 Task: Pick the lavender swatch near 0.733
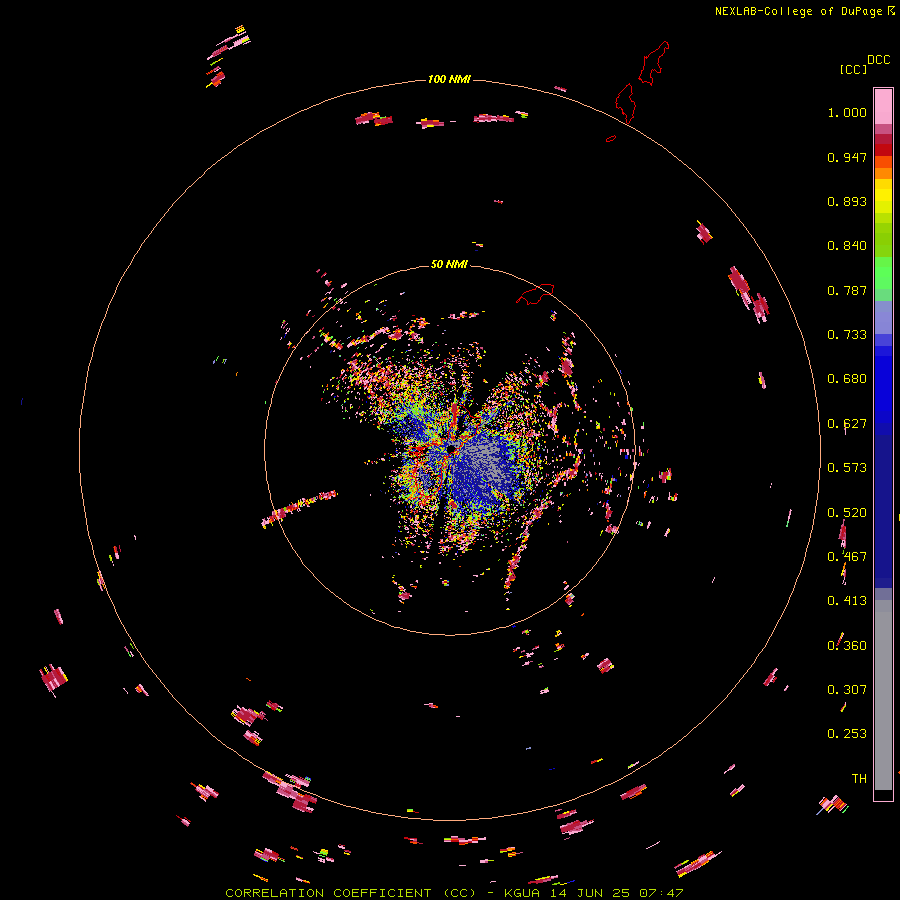tap(883, 318)
